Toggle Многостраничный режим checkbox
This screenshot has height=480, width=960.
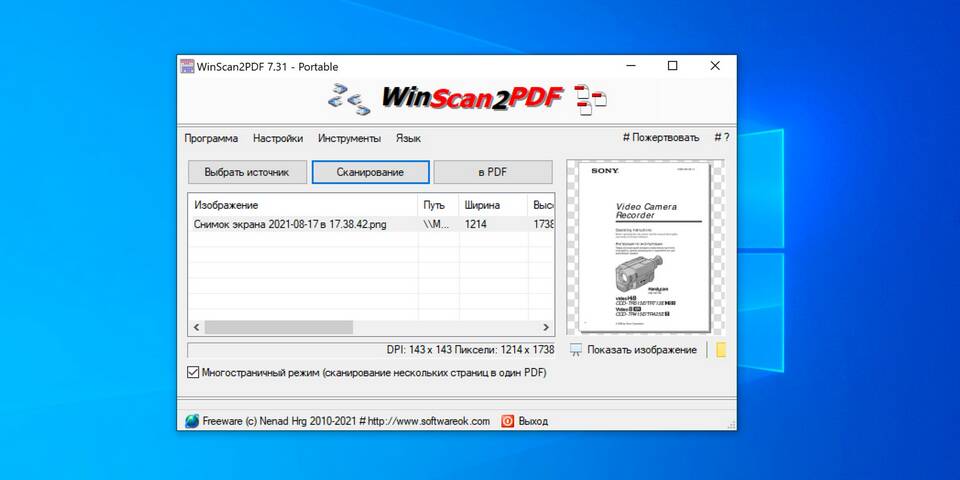pos(193,372)
